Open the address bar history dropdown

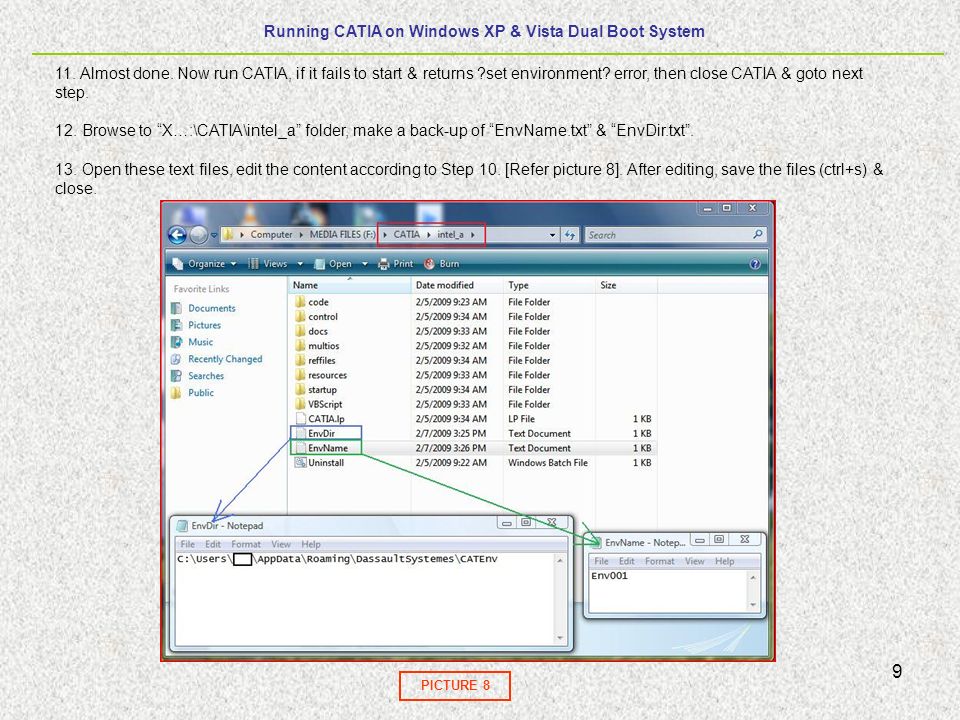coord(552,235)
